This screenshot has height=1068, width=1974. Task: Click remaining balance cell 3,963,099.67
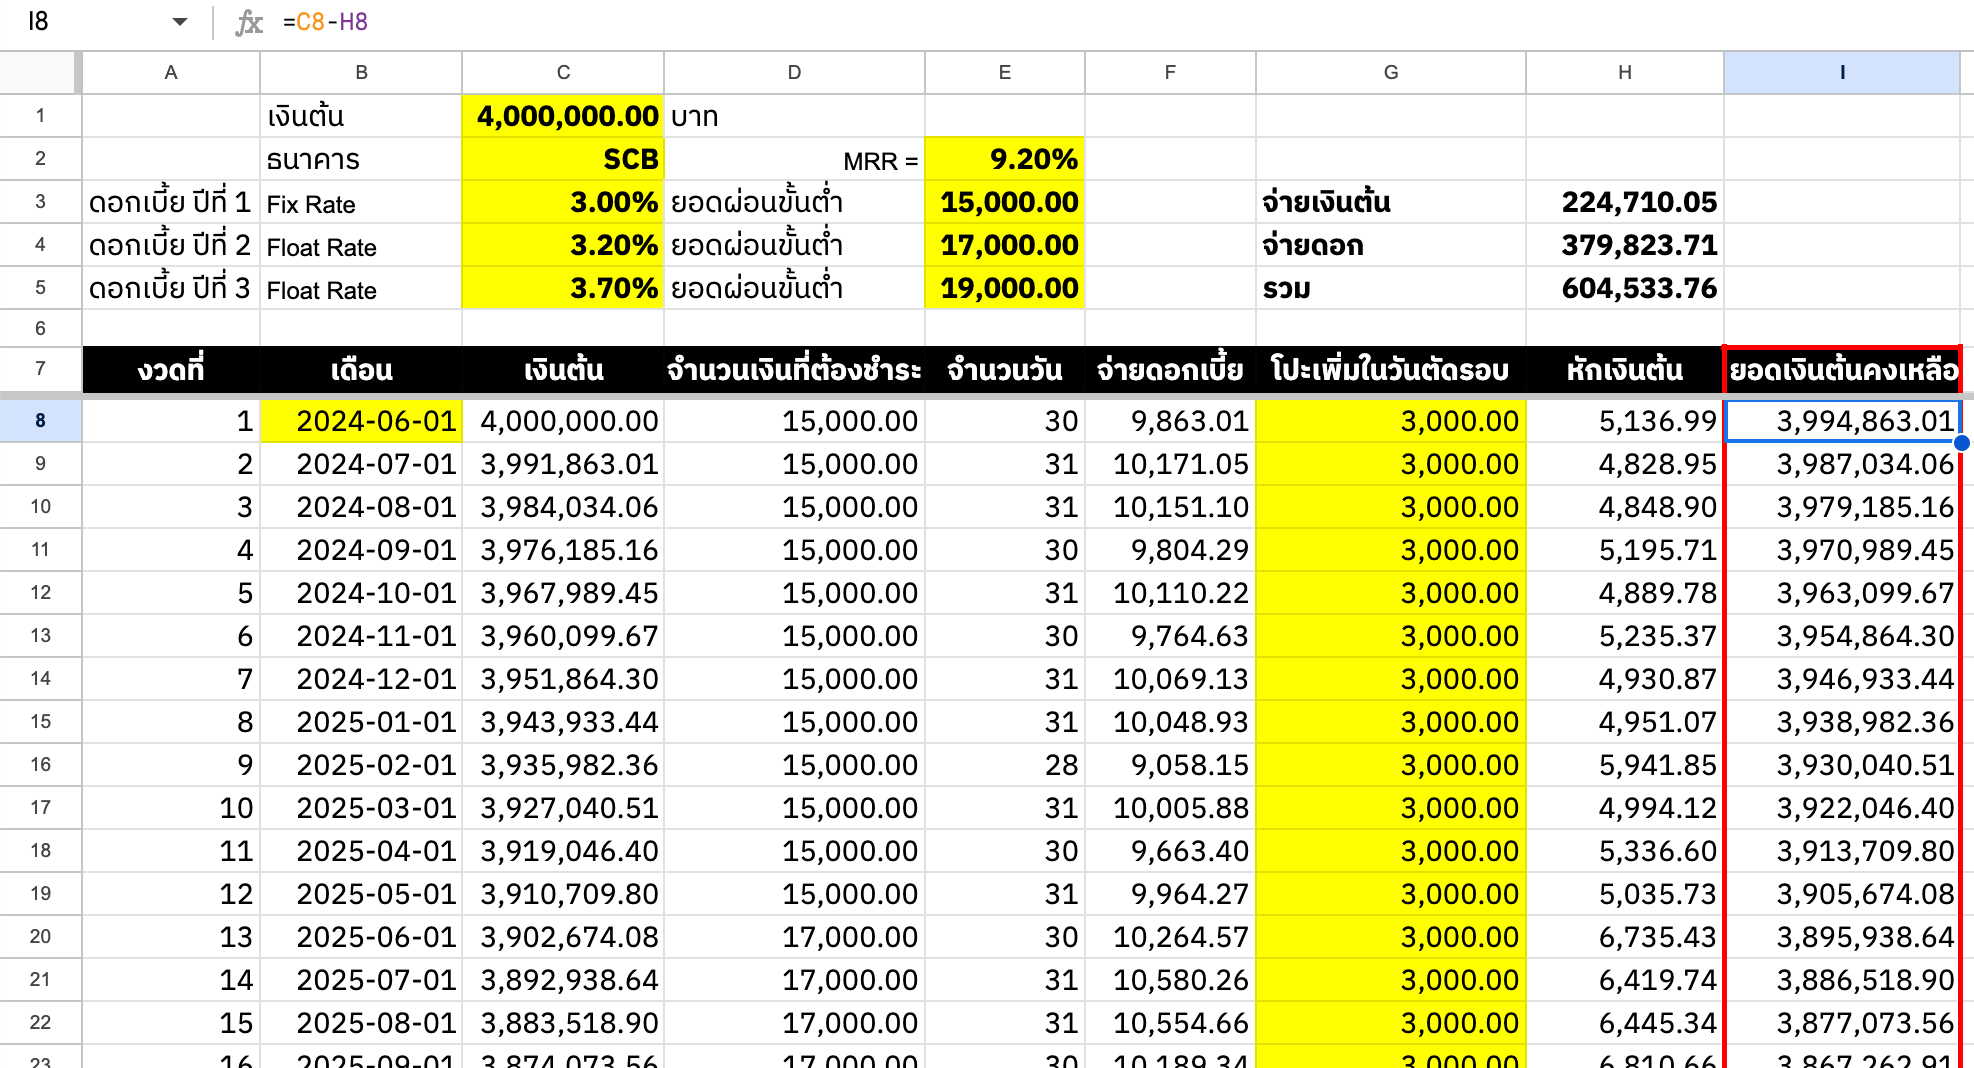pos(1842,593)
